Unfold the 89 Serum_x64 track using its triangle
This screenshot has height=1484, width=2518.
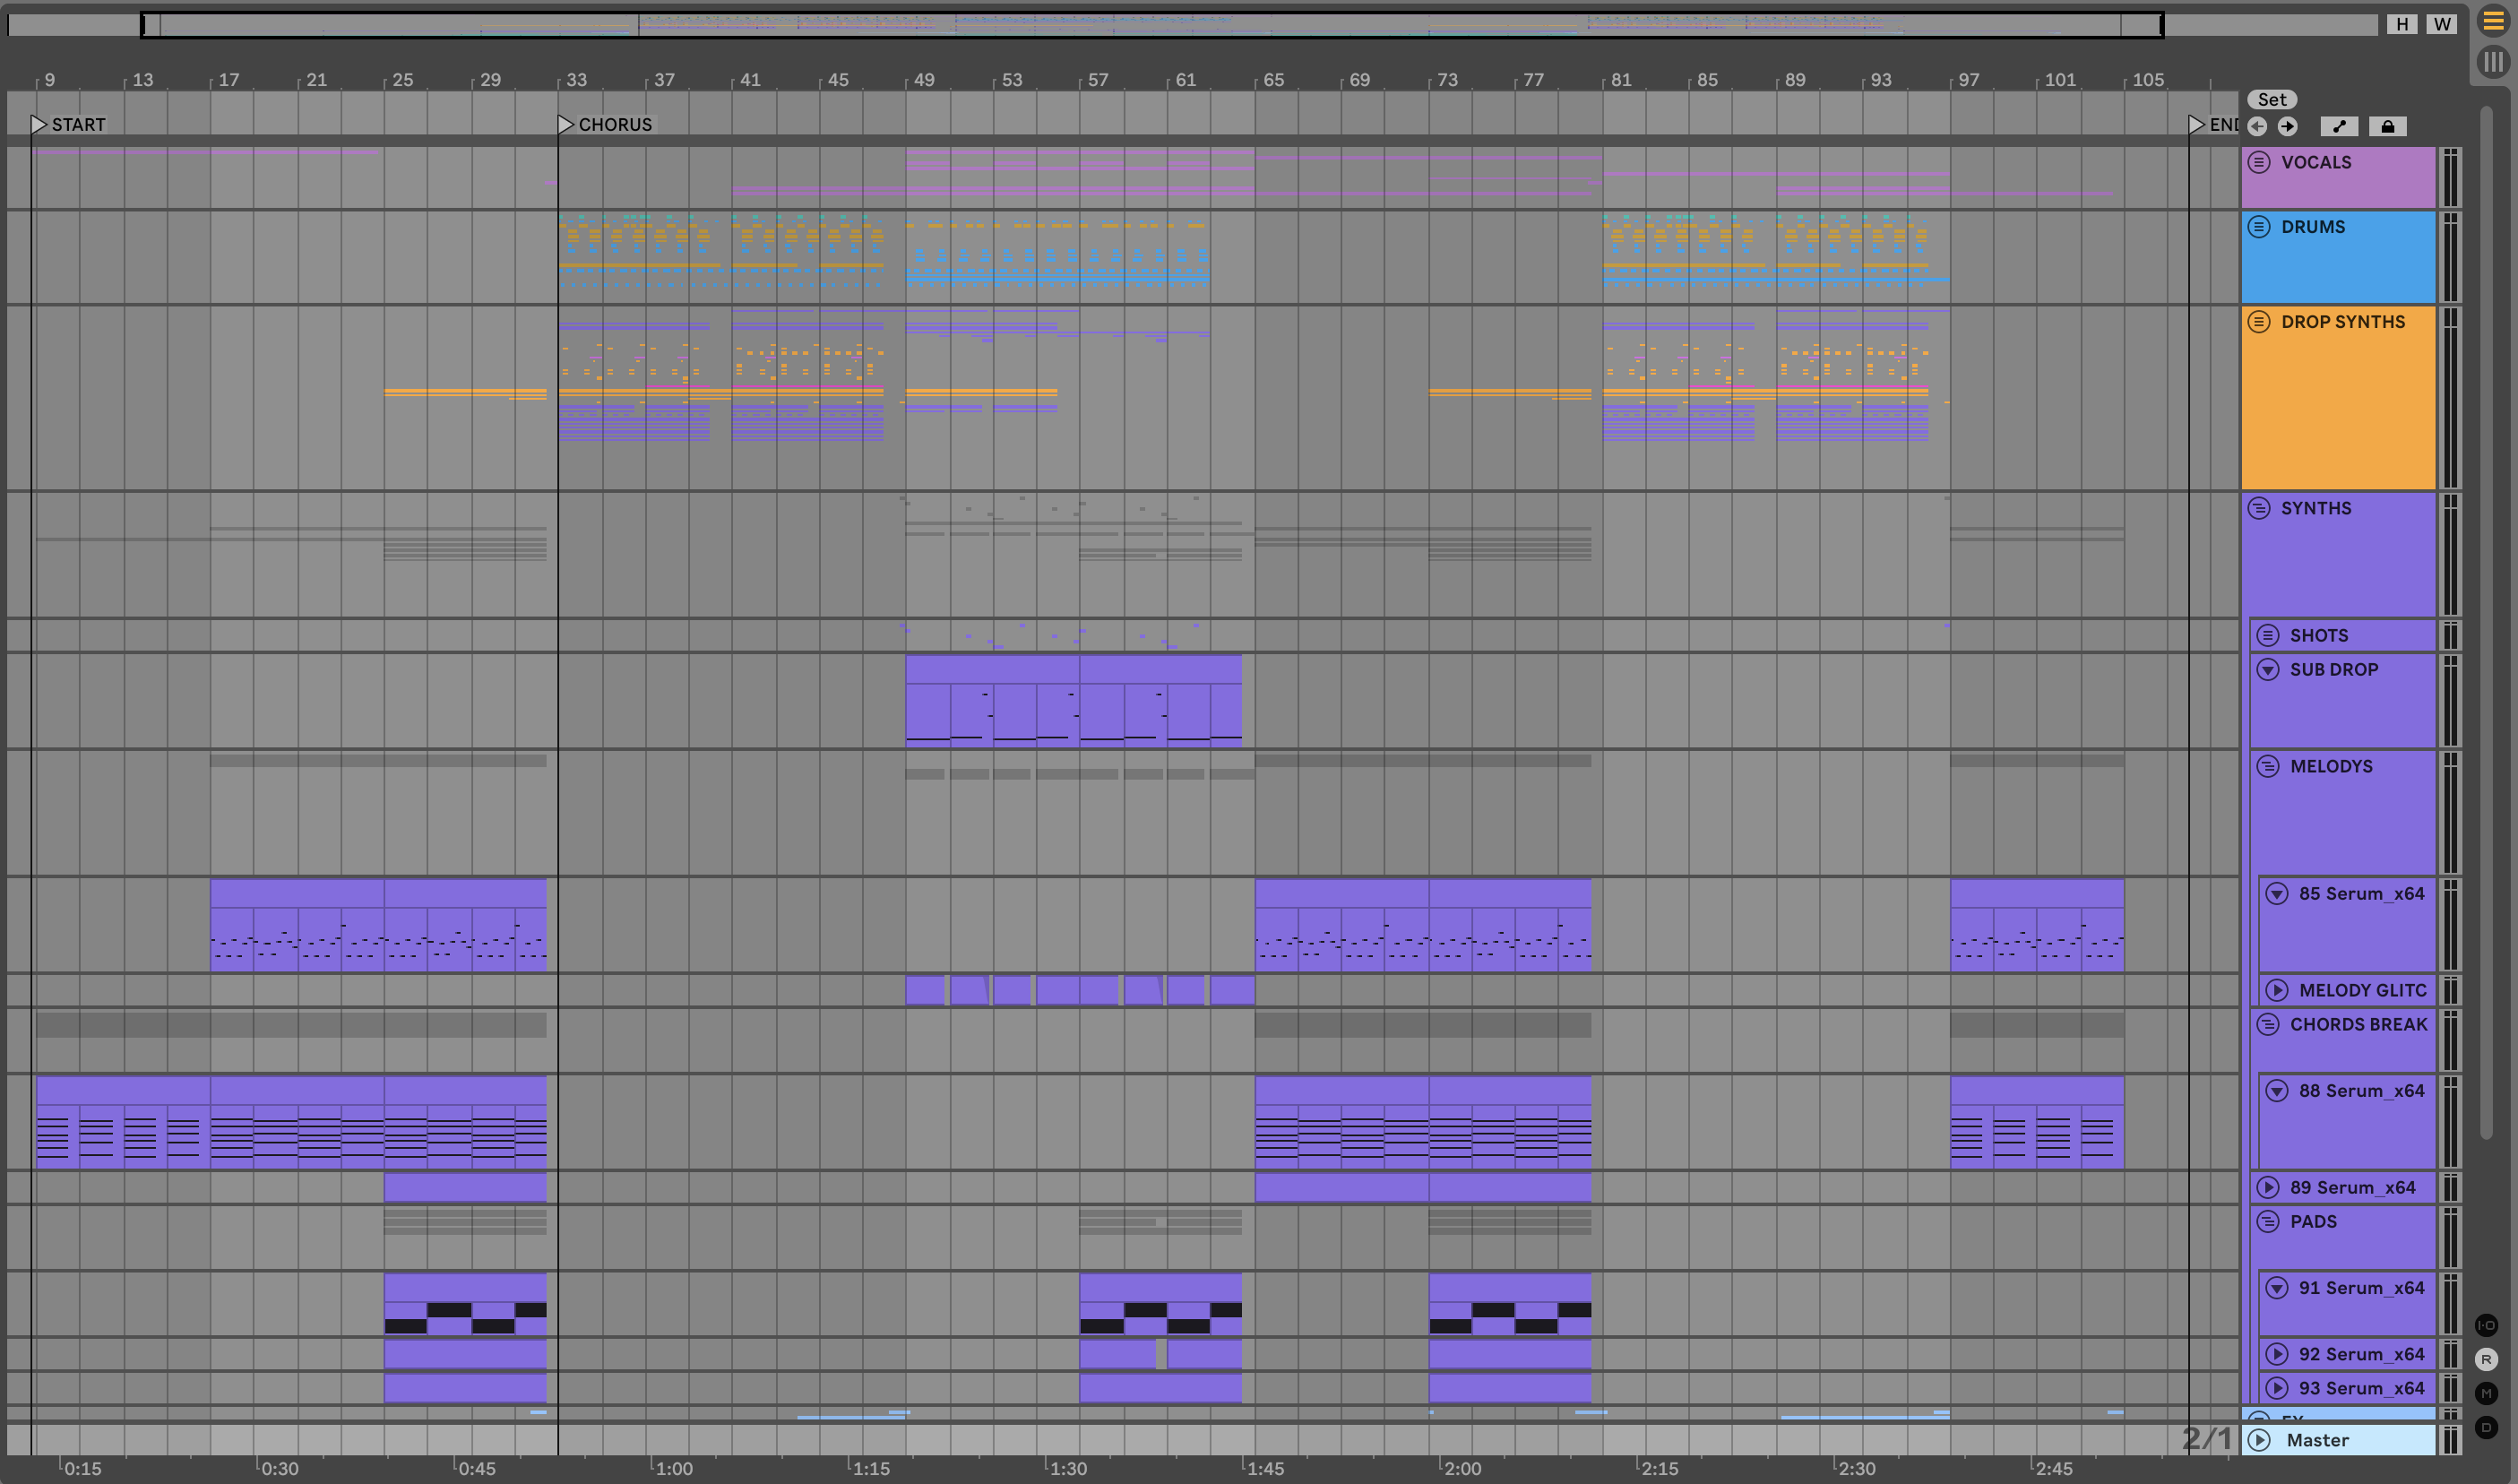point(2268,1187)
